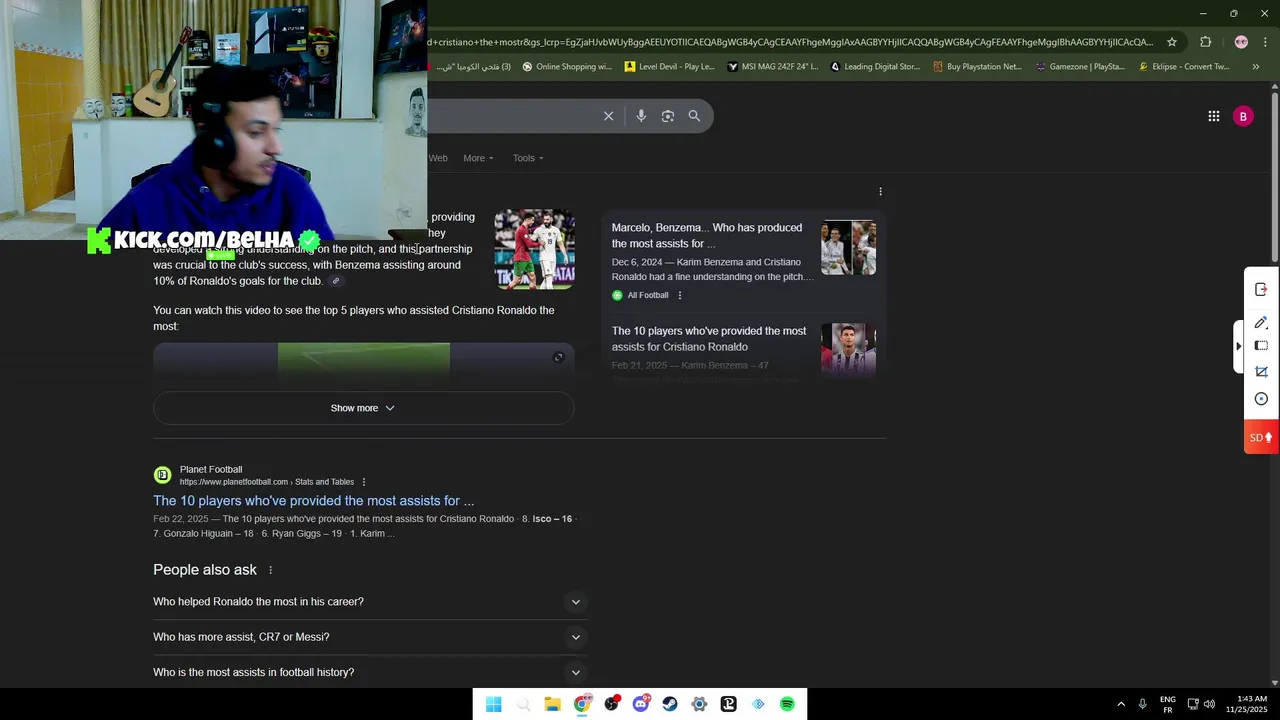Bookmark this page with the star
This screenshot has height=720, width=1280.
[1172, 42]
